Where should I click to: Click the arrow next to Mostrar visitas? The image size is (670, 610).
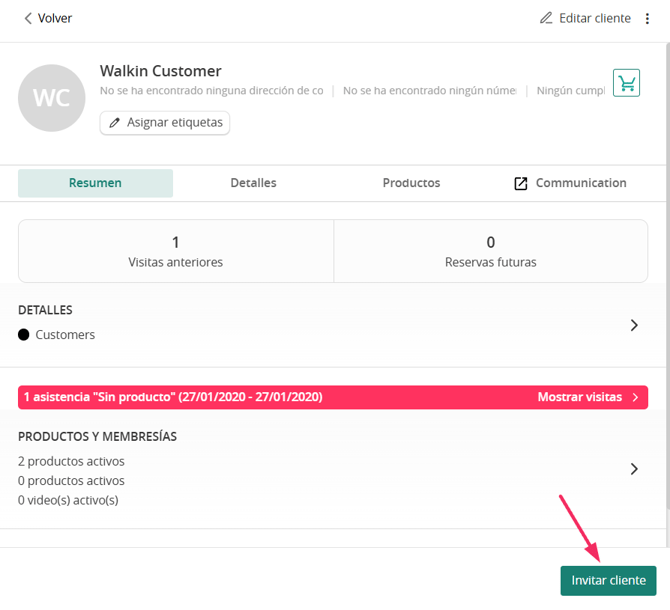pos(635,397)
